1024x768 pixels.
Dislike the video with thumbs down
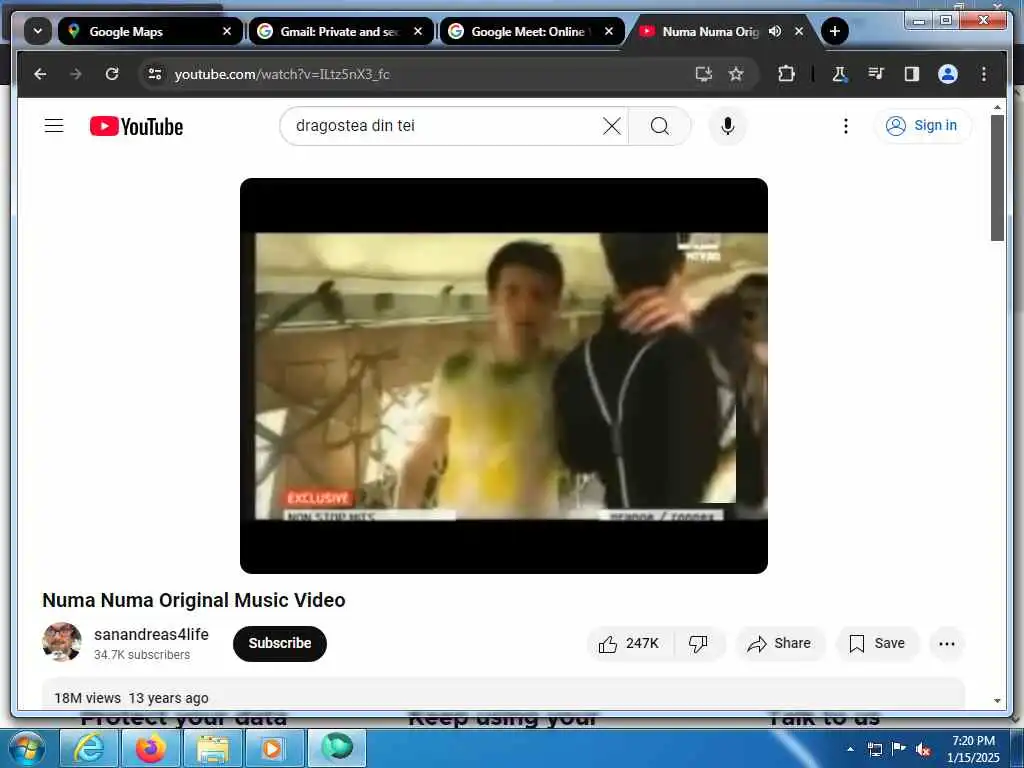698,643
